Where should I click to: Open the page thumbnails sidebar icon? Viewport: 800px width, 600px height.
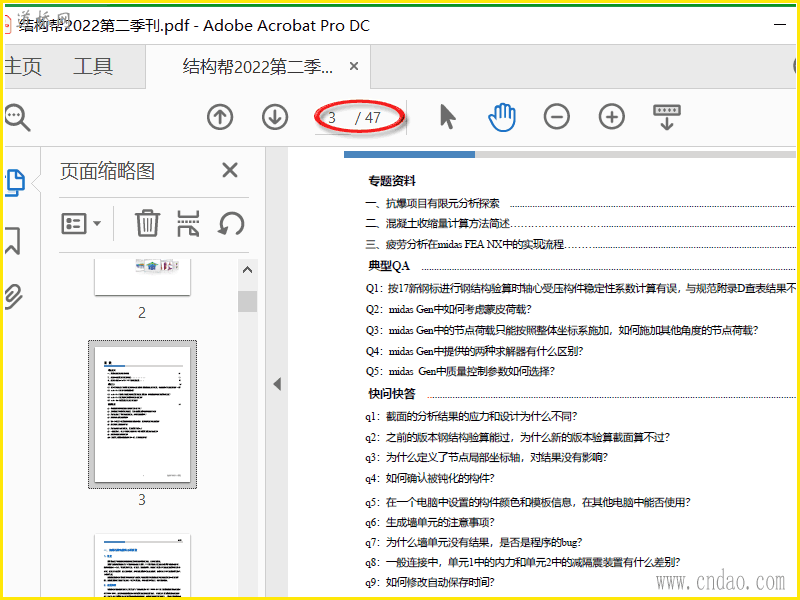15,183
